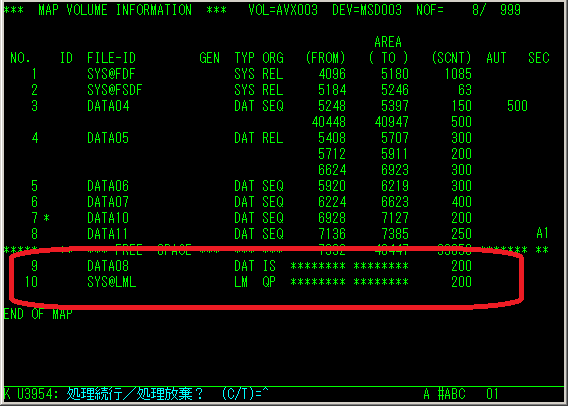This screenshot has height=406, width=568.
Task: Click the sector count value 400
Action: click(x=462, y=202)
